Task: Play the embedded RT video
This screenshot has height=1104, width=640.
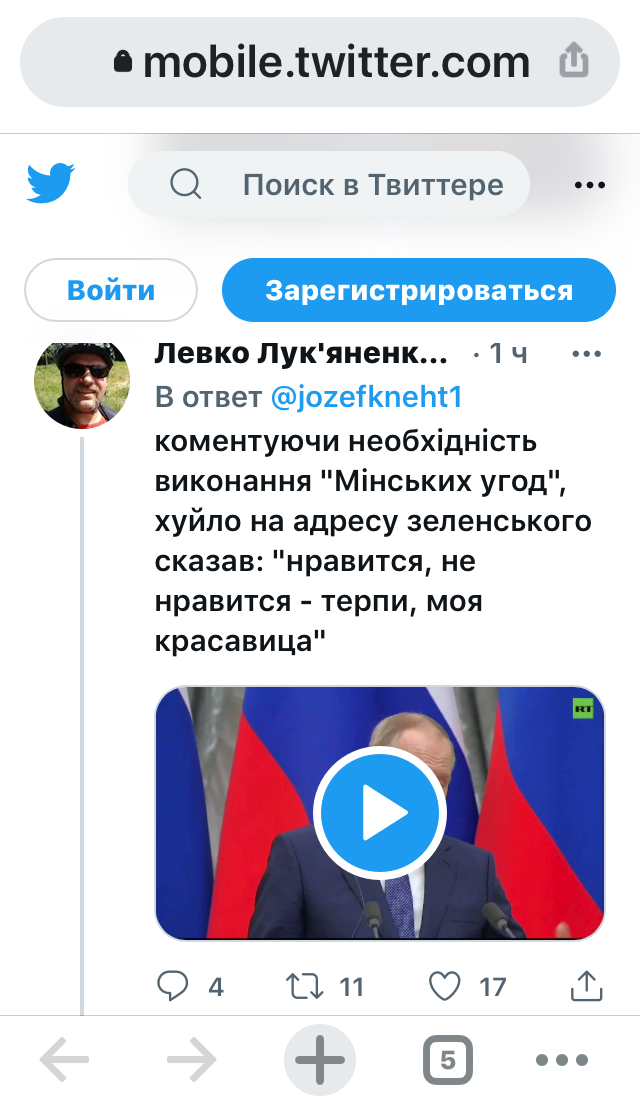Action: (x=379, y=813)
